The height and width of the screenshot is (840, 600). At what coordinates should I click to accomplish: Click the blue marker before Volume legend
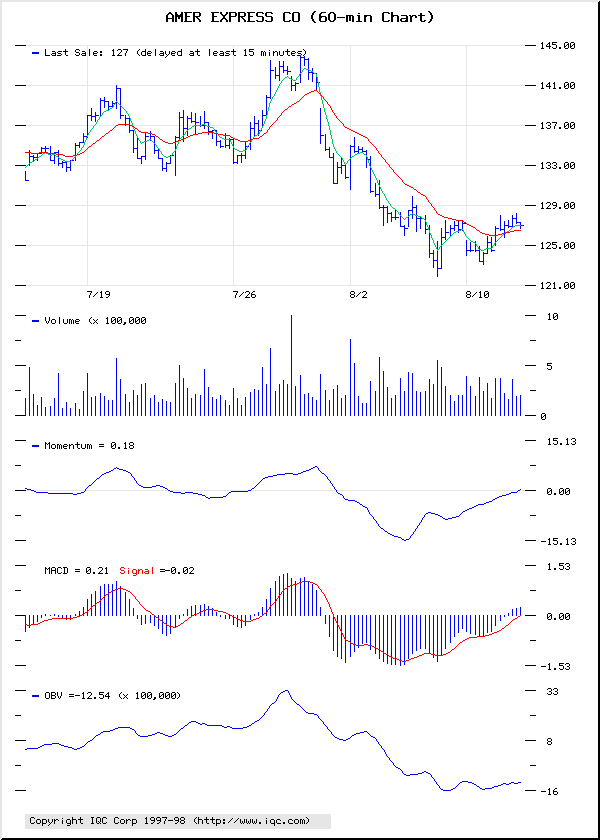pos(35,321)
